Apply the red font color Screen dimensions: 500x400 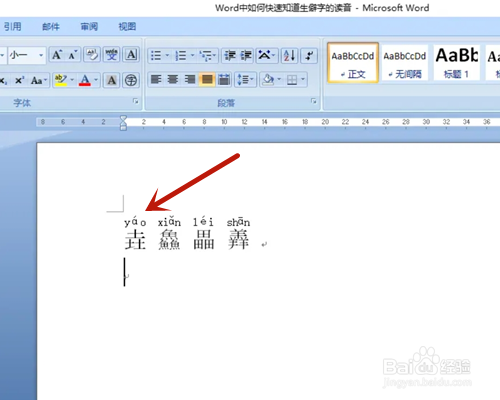85,80
